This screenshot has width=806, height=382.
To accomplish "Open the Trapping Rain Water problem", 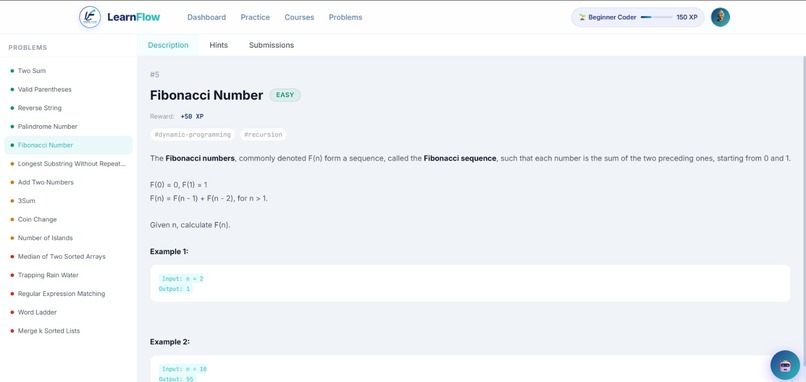I will click(68, 275).
